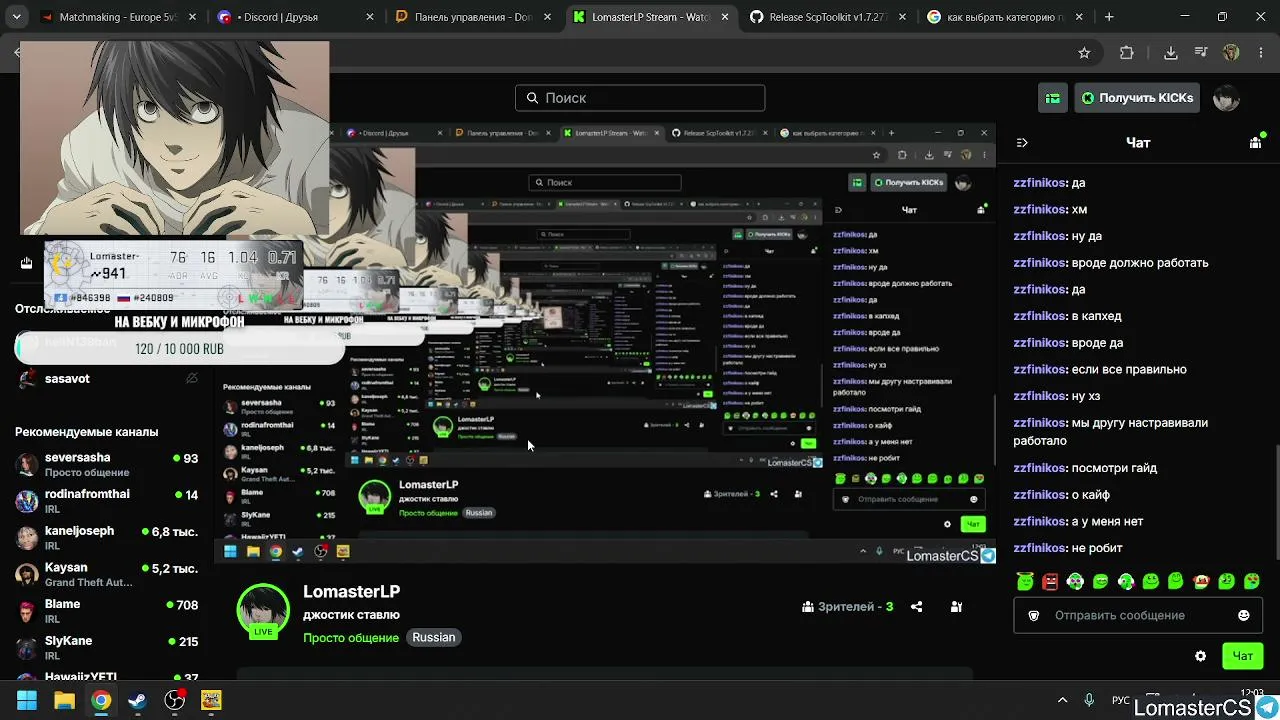Click the zzfinikos username on 'посмотри гайд'
This screenshot has width=1280, height=720.
coord(1039,468)
